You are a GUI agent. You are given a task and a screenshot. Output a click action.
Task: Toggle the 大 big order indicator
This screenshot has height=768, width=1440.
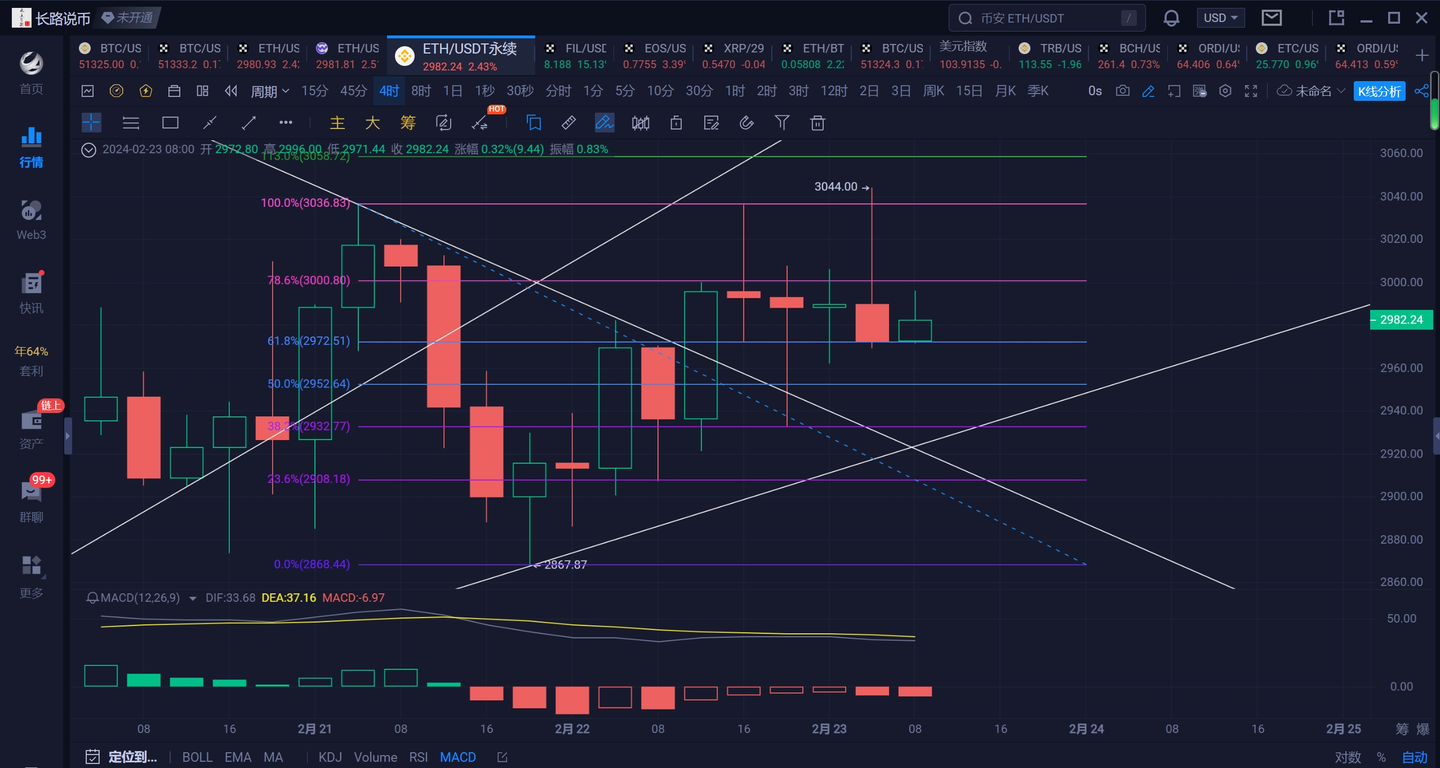point(372,123)
